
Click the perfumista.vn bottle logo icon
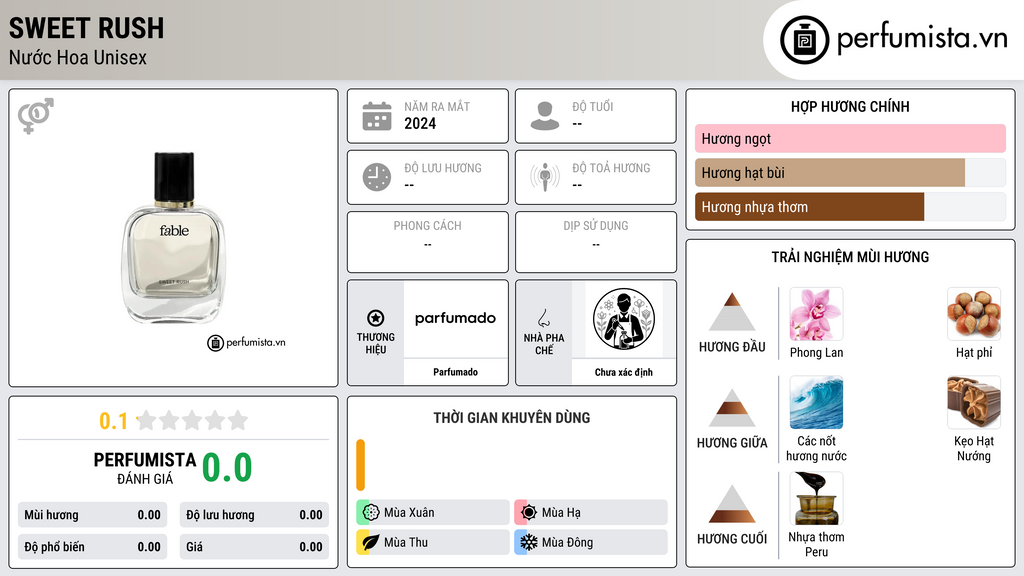point(804,40)
